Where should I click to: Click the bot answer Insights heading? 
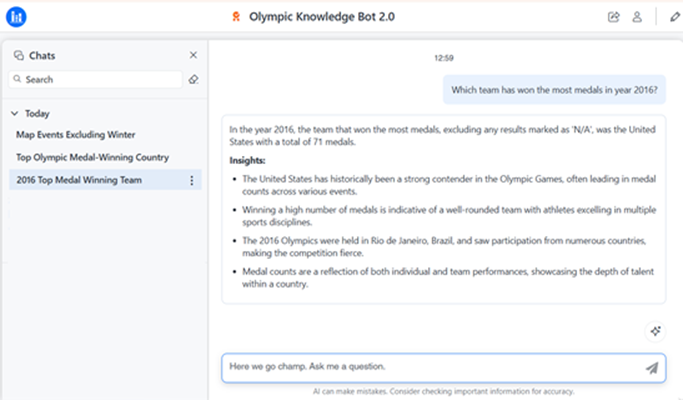[249, 160]
